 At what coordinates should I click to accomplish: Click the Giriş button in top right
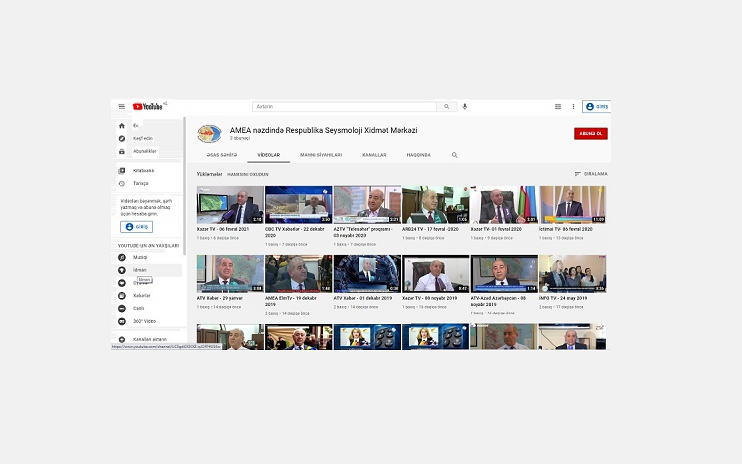[x=596, y=106]
